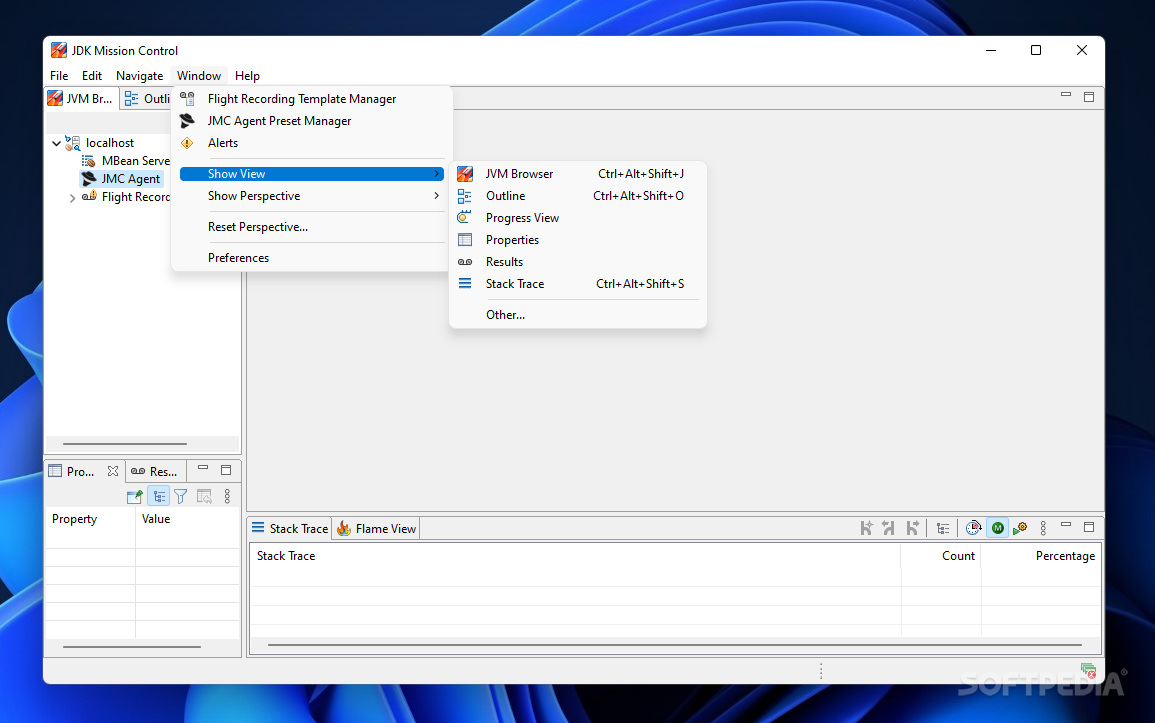Screen dimensions: 1155x723
Task: Click the clock icon in Stack Trace toolbar
Action: tap(973, 528)
